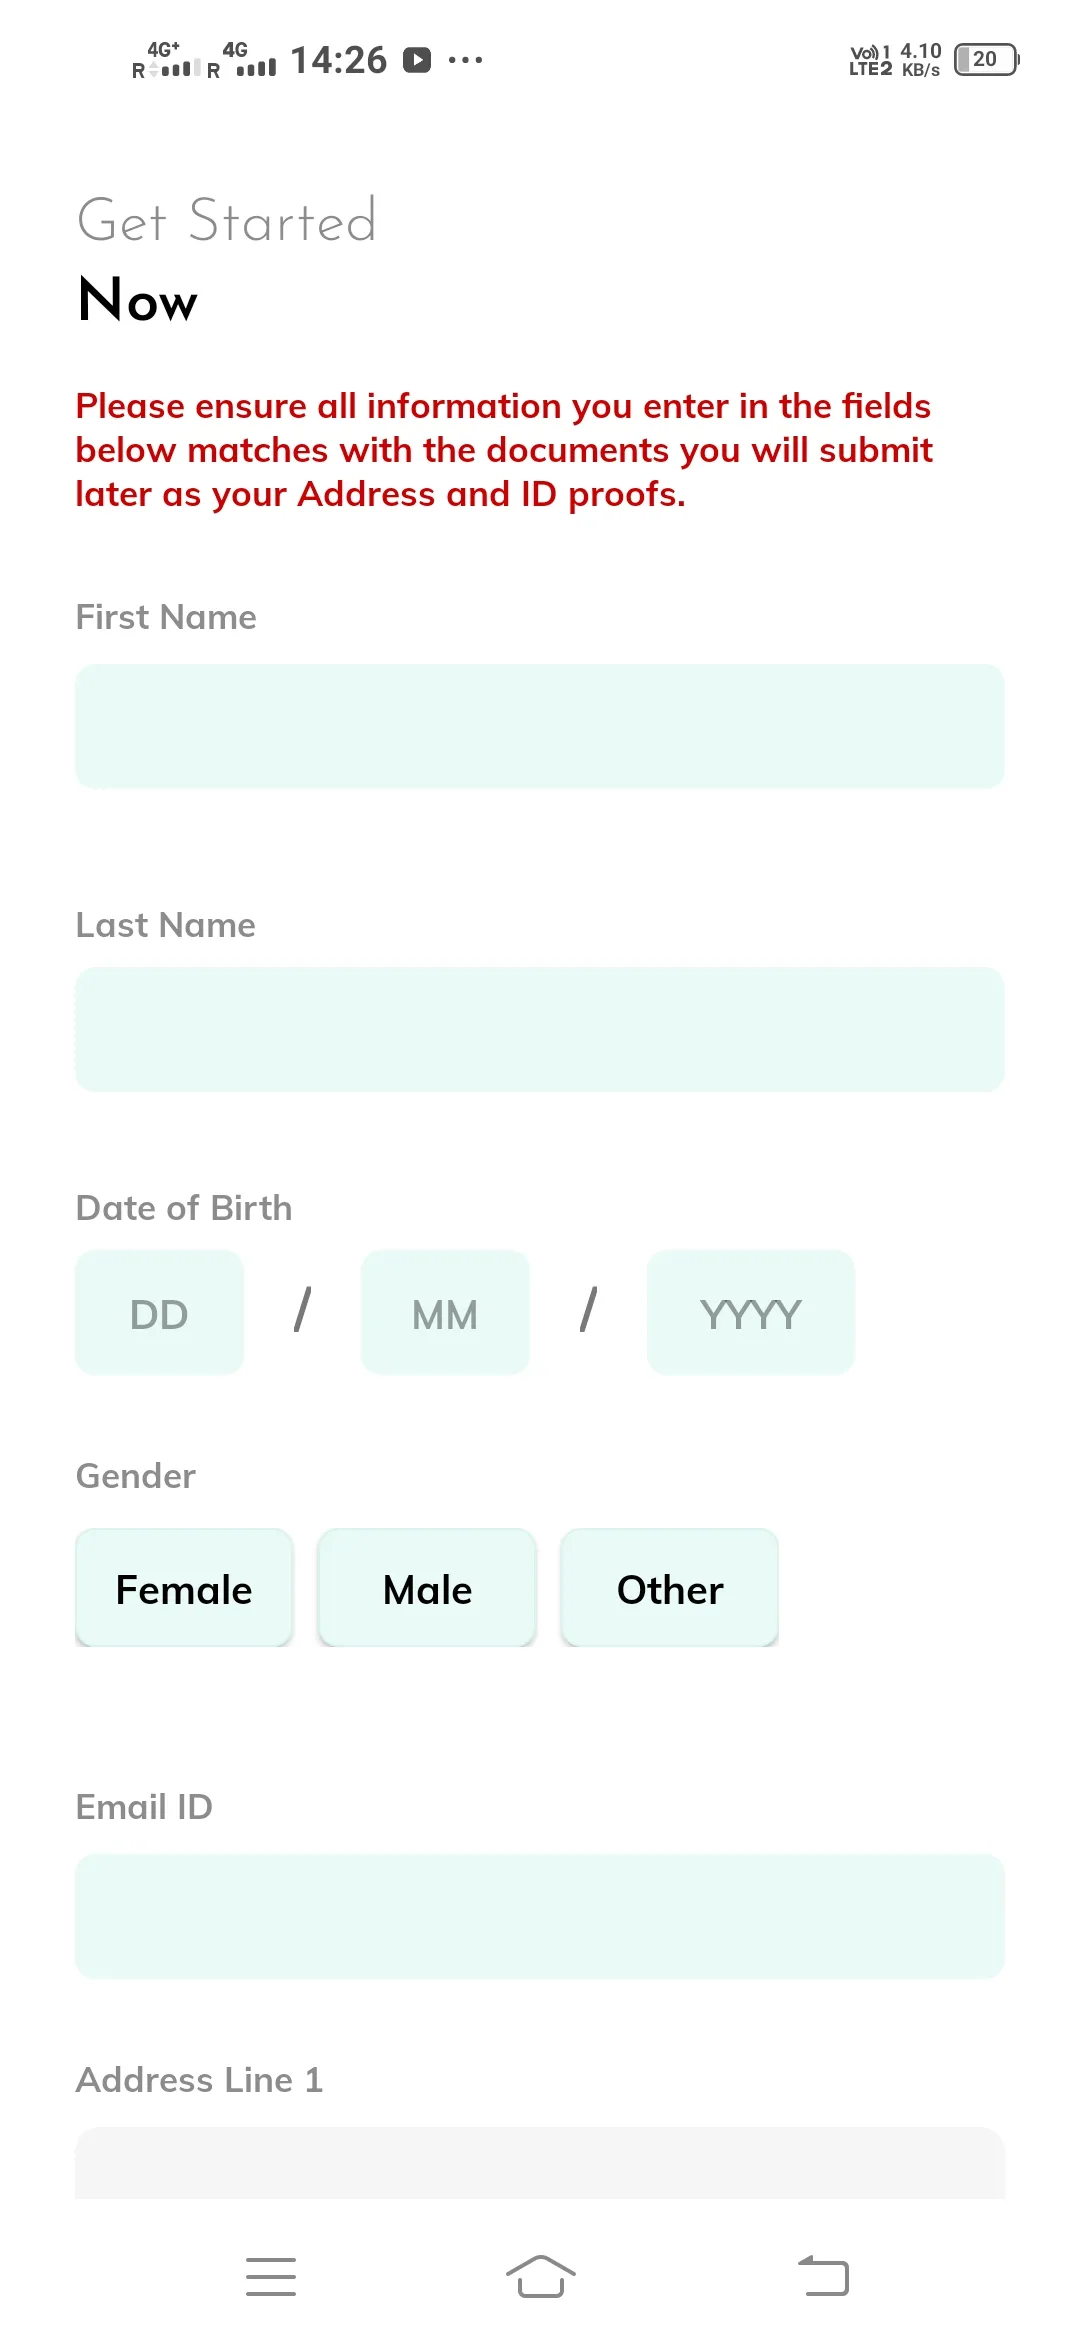1080x2340 pixels.
Task: Tap the VoLTE2 status icon
Action: tap(870, 60)
